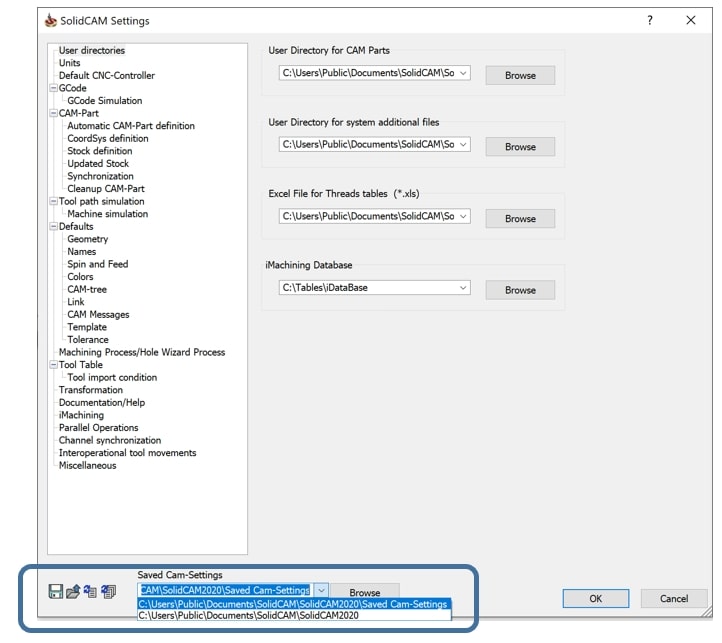Choose the SolidCAM2020 folder path list entry

click(x=294, y=615)
